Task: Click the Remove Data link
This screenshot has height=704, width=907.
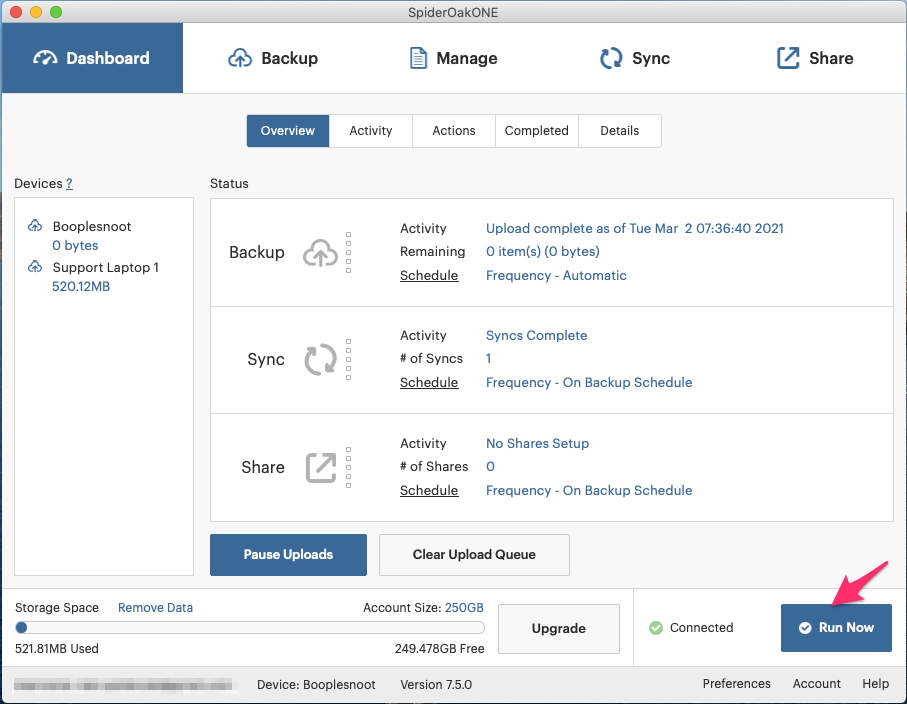Action: tap(155, 607)
